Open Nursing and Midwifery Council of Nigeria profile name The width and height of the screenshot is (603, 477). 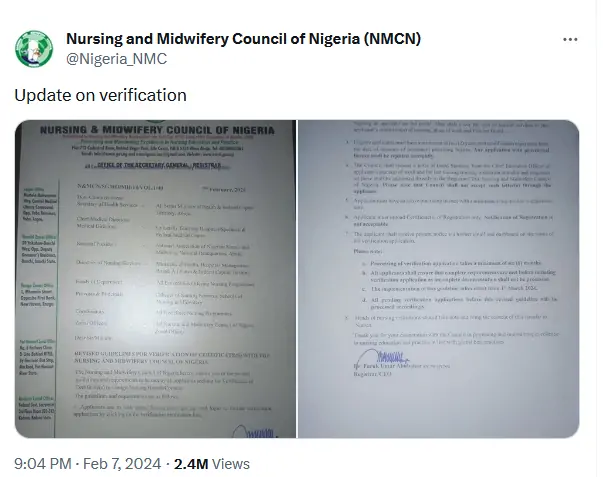coord(220,39)
